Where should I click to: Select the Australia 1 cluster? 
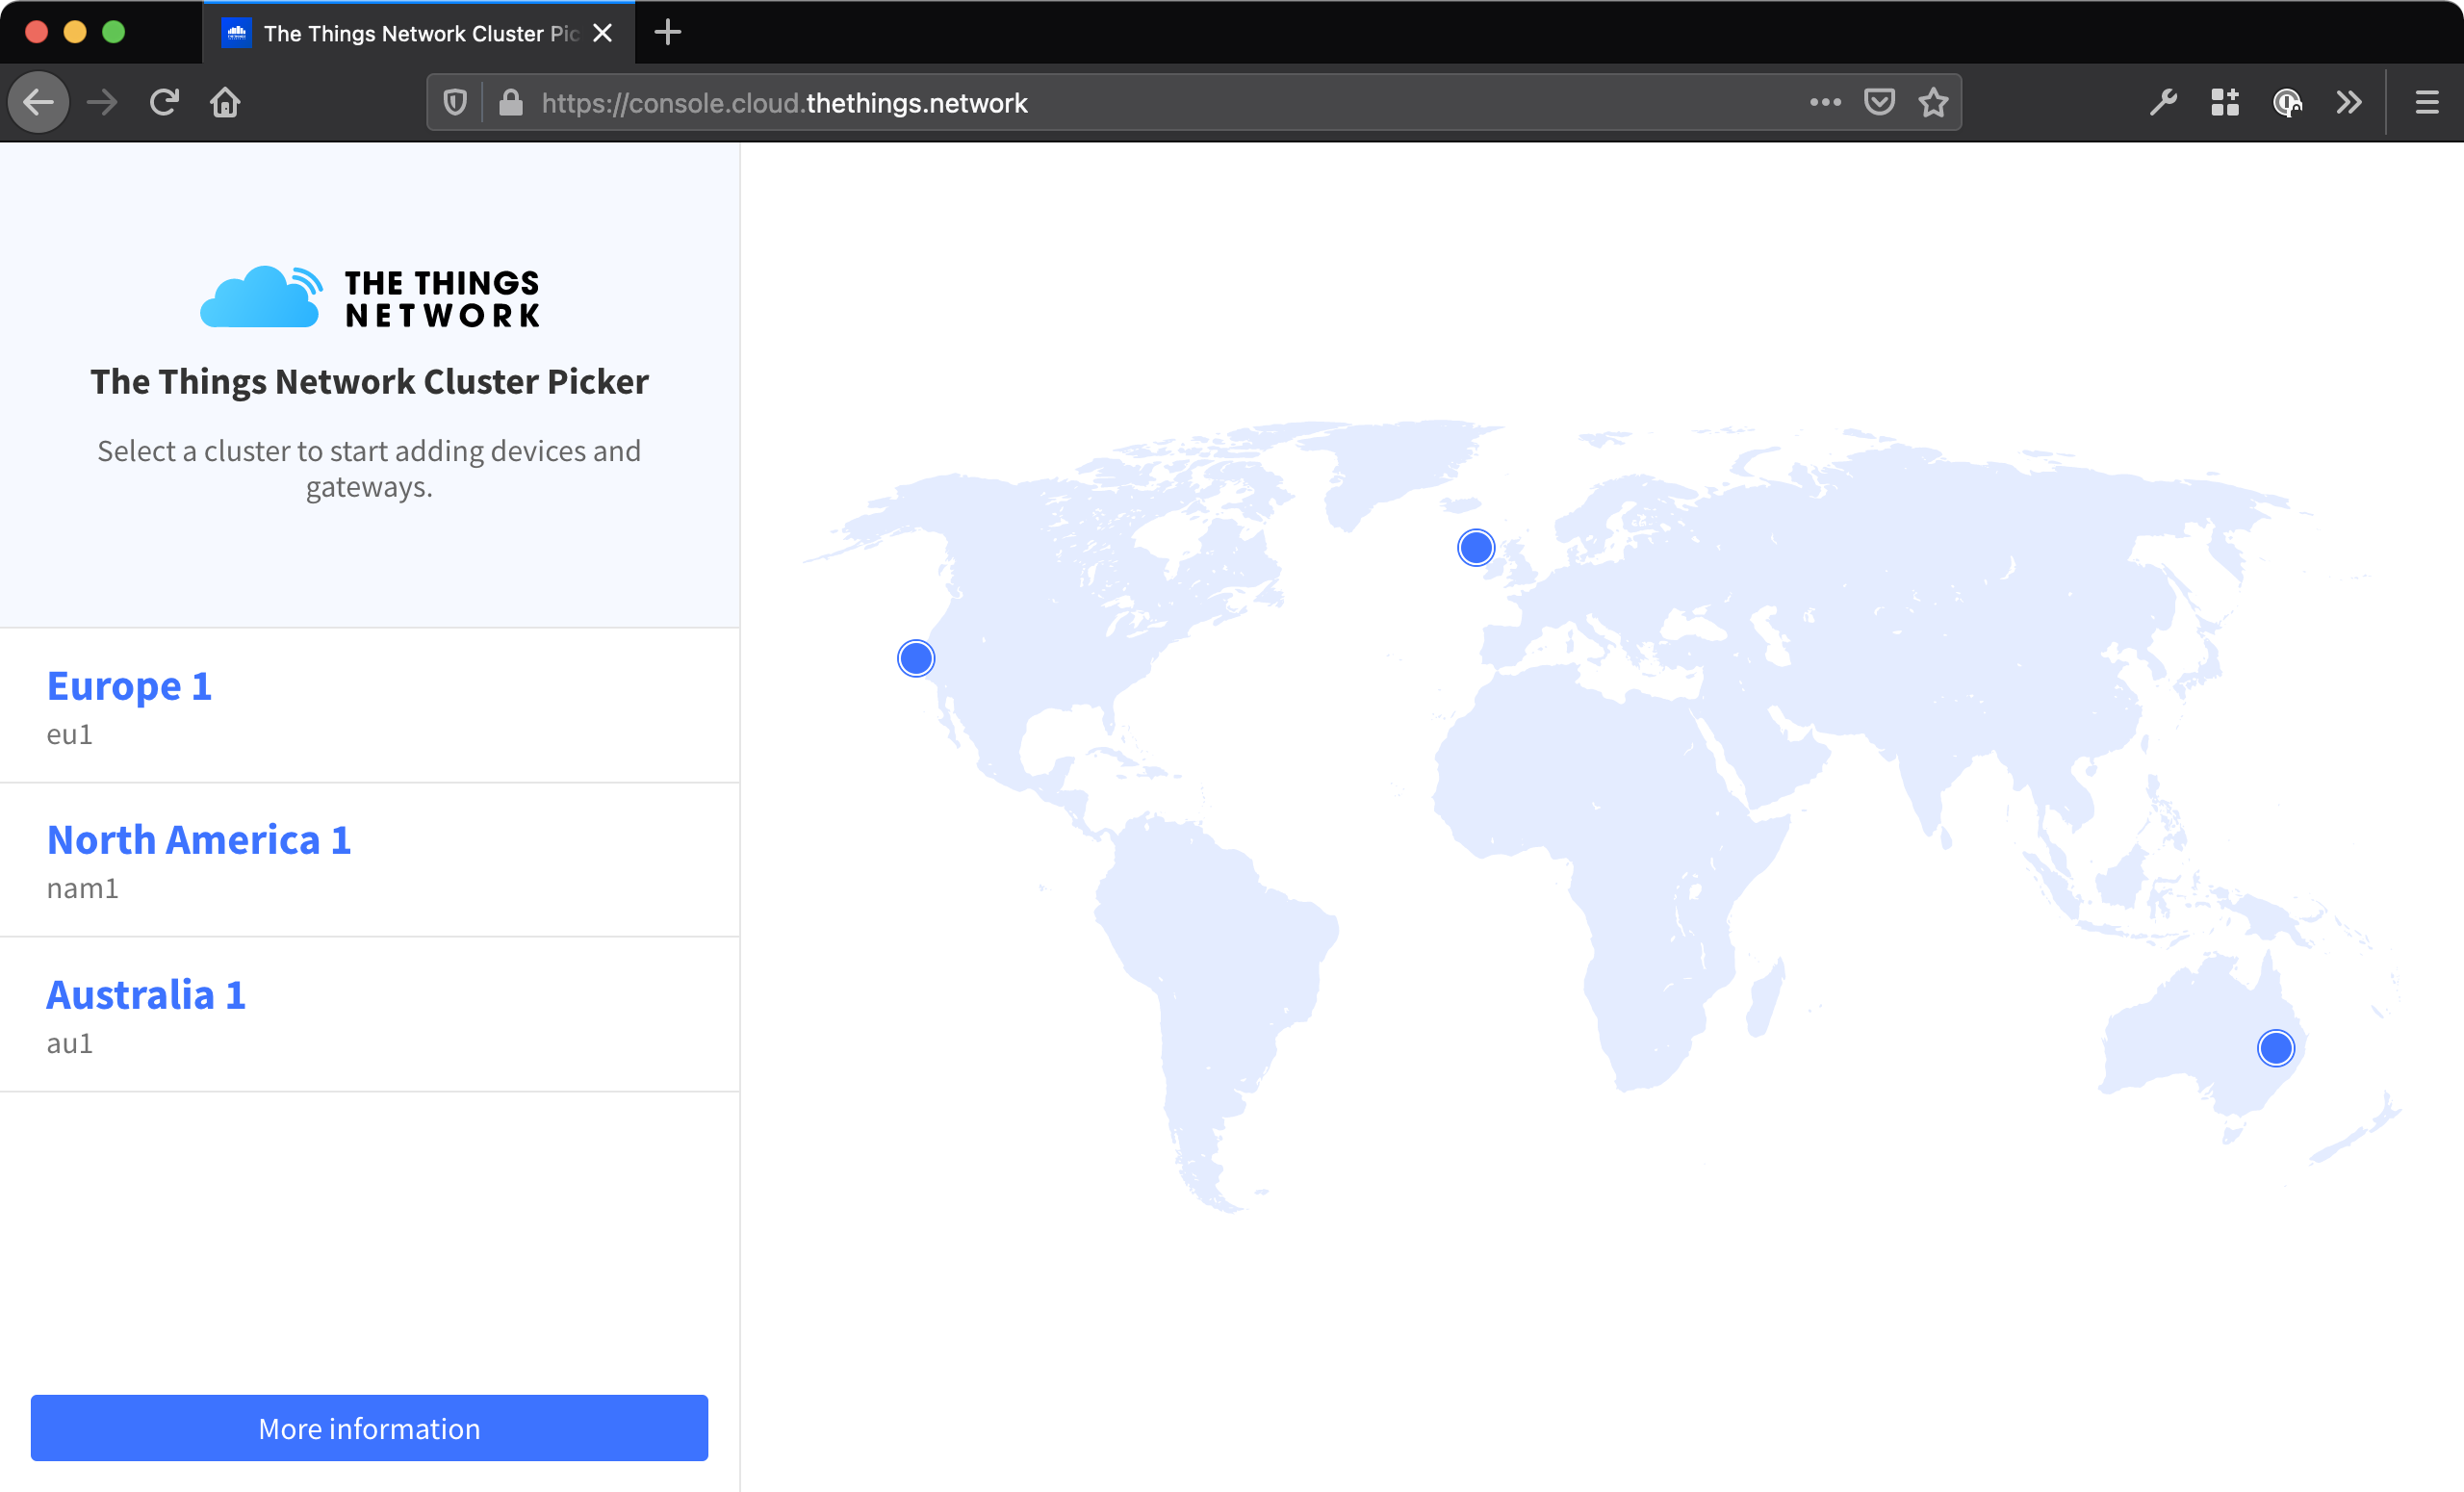146,992
